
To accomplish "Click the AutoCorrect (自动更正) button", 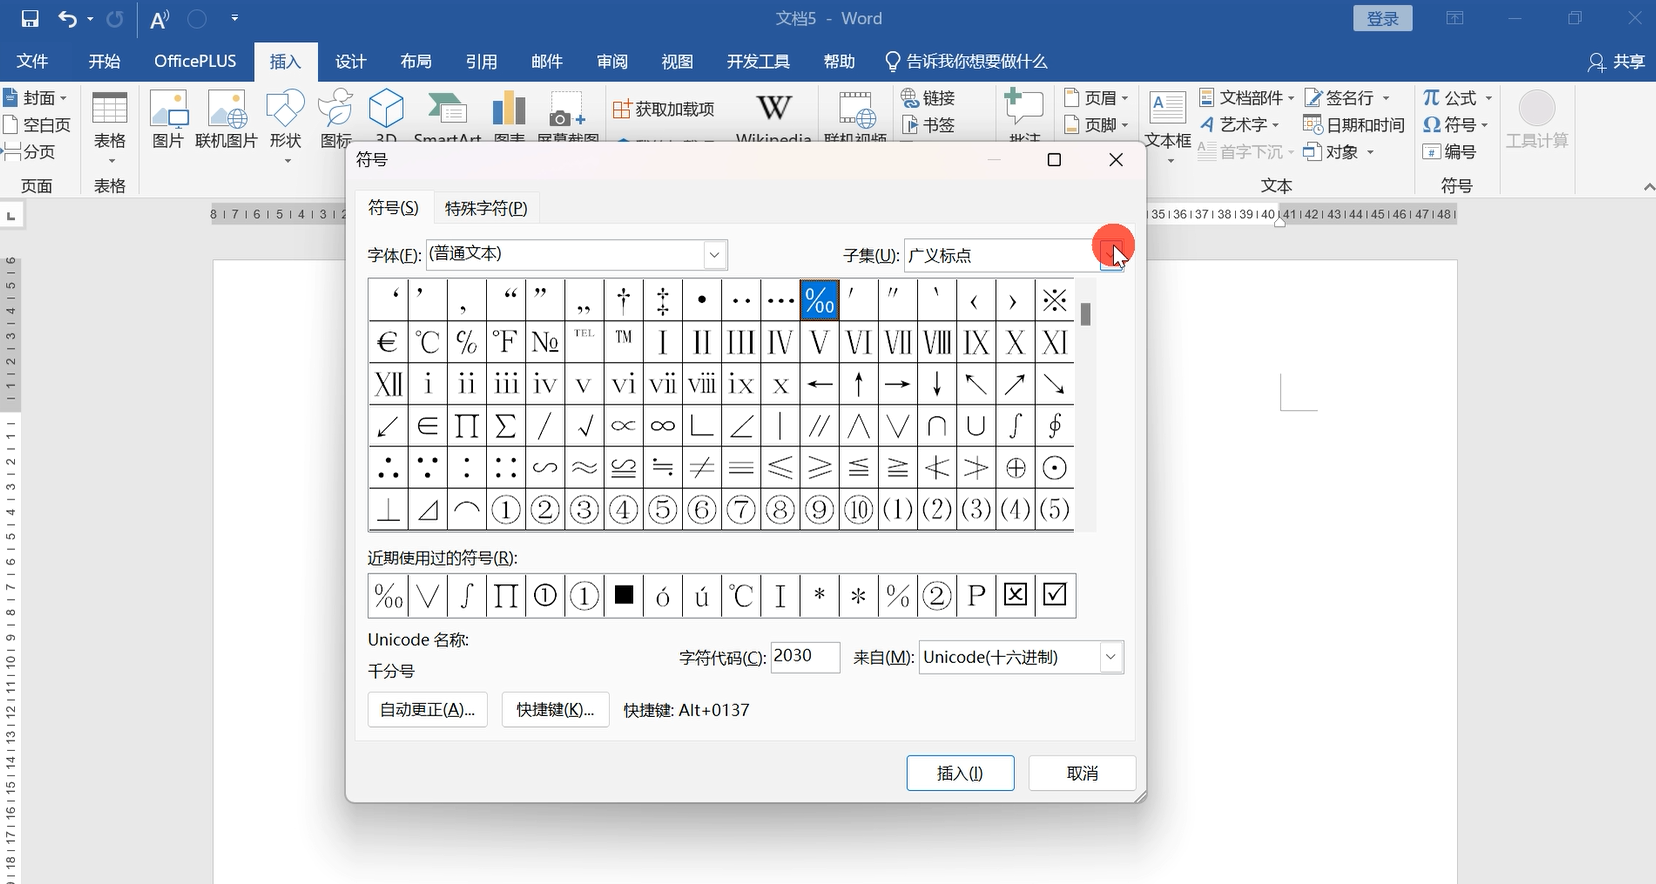I will point(428,709).
